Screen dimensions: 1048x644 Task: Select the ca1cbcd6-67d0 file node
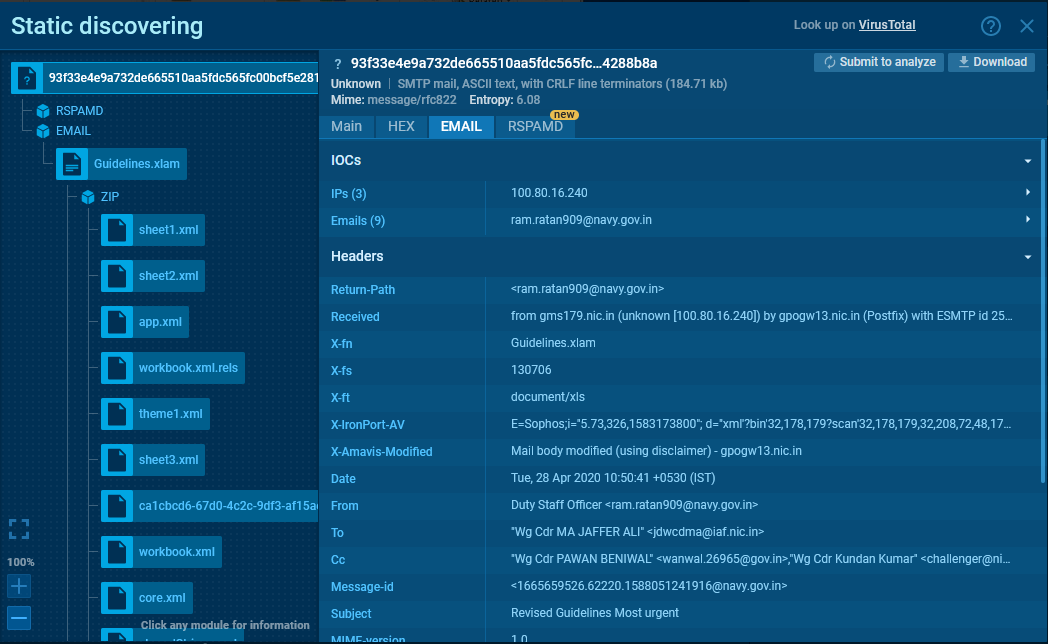pos(210,506)
